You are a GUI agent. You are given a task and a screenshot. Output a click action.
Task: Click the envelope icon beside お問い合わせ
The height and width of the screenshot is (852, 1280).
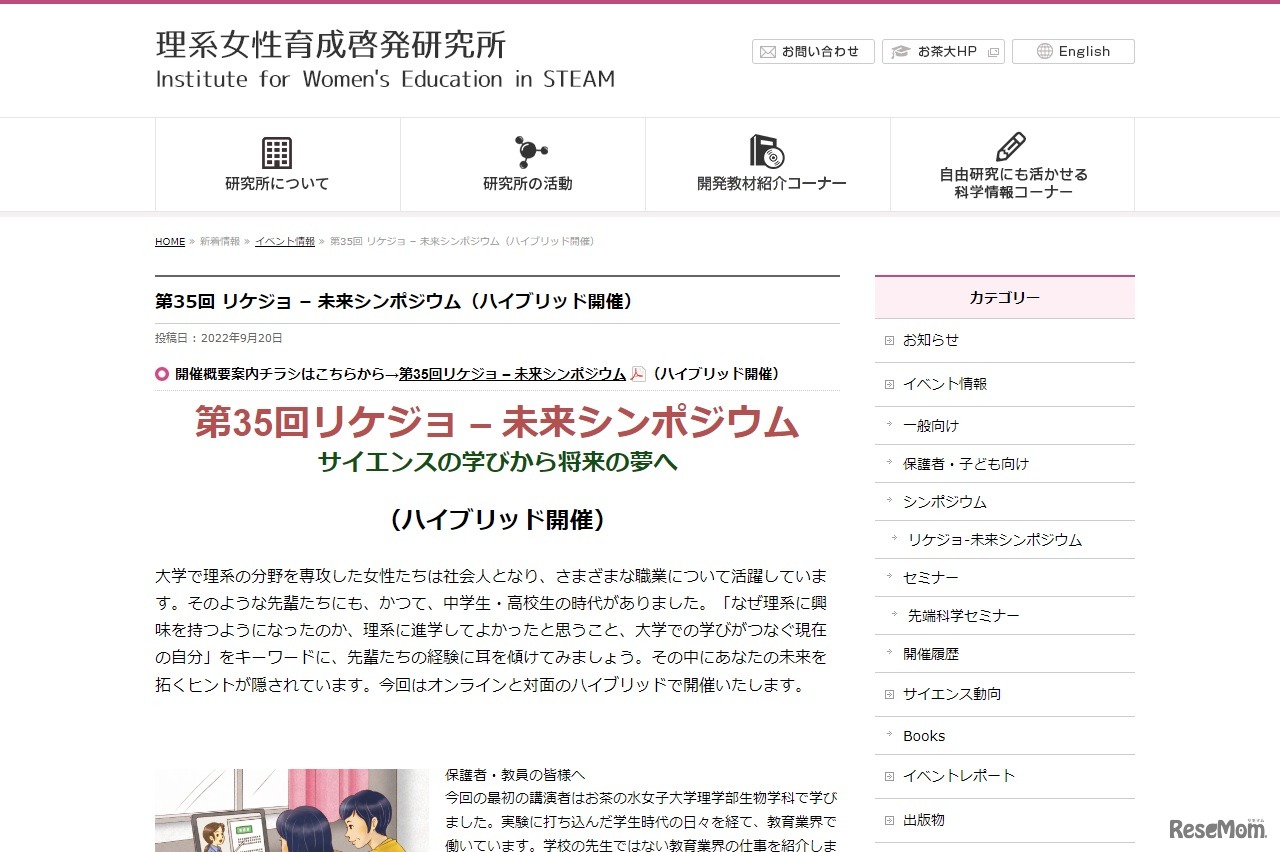(x=768, y=52)
